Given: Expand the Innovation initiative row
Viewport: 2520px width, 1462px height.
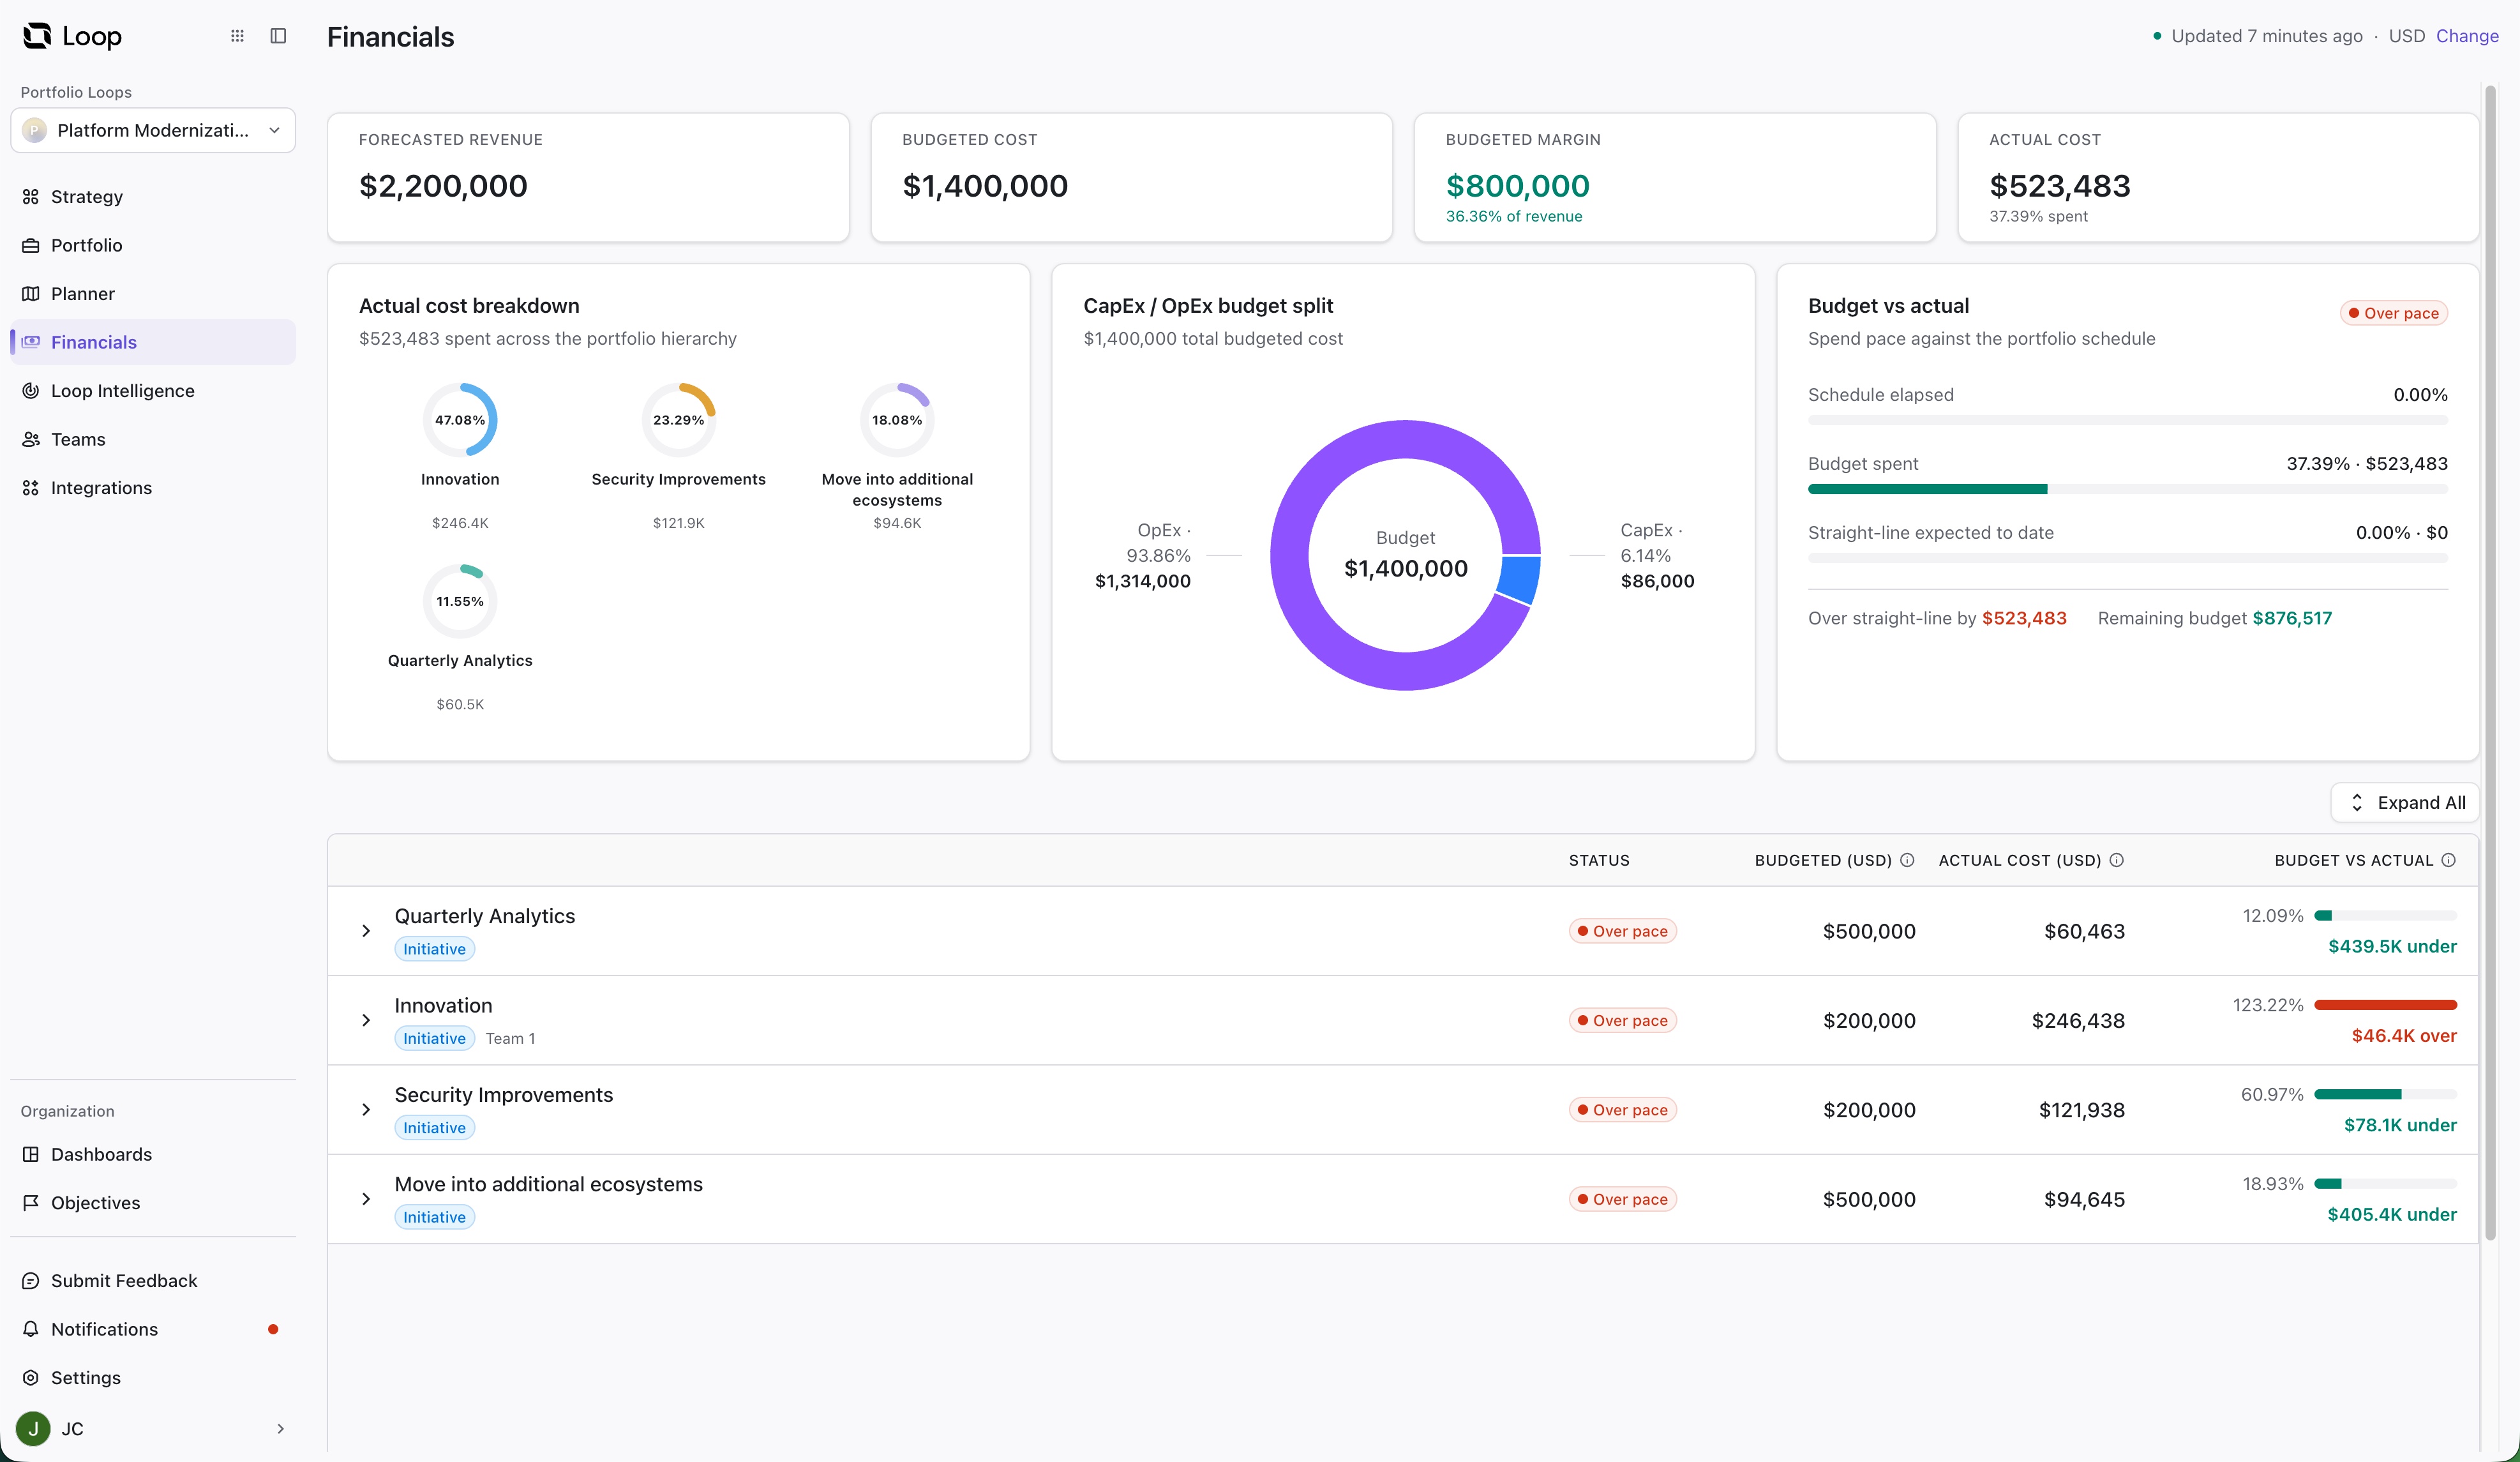Looking at the screenshot, I should (366, 1020).
